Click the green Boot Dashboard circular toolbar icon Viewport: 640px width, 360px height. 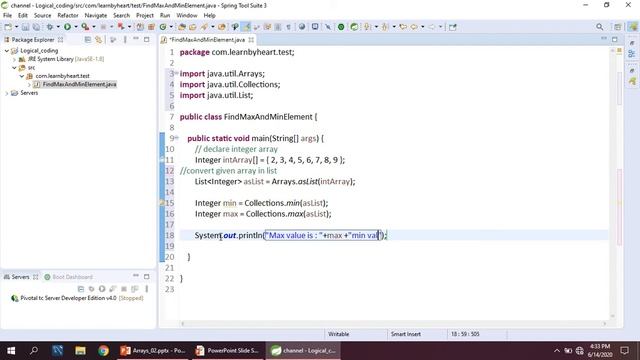click(341, 27)
